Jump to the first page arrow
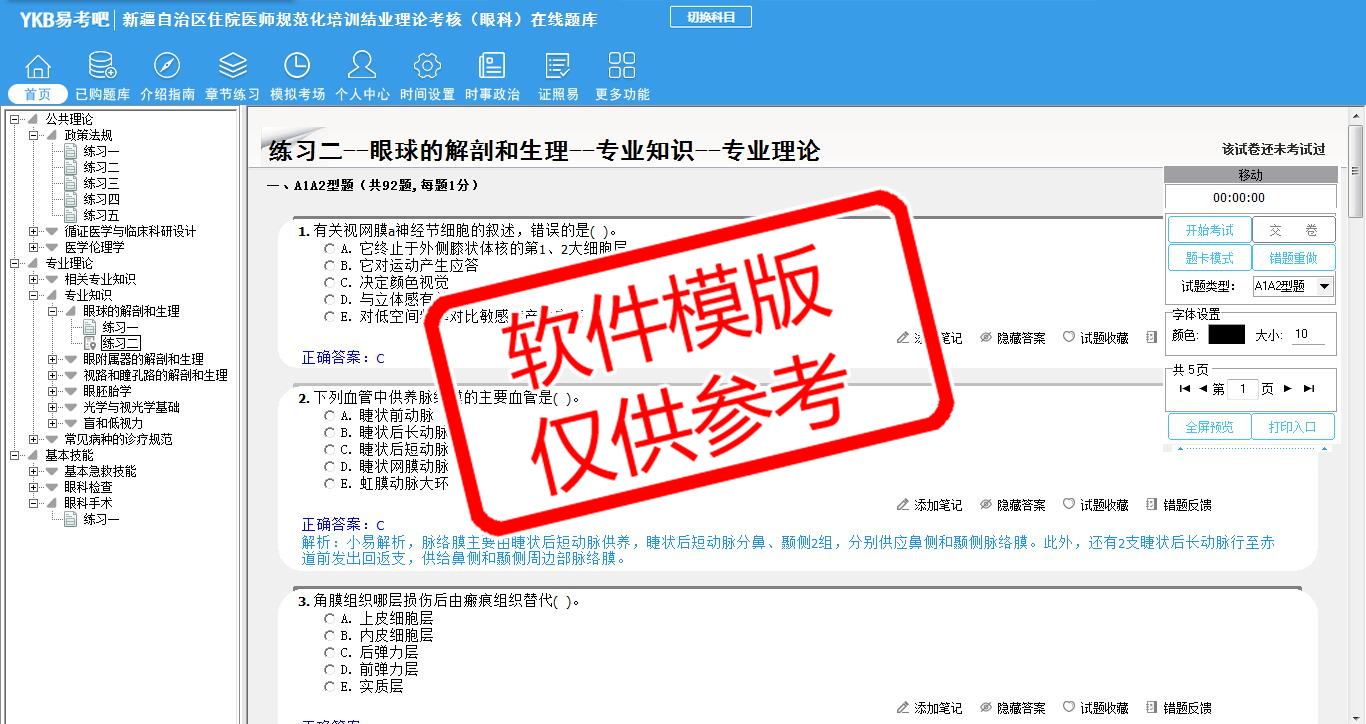1366x724 pixels. pyautogui.click(x=1185, y=389)
